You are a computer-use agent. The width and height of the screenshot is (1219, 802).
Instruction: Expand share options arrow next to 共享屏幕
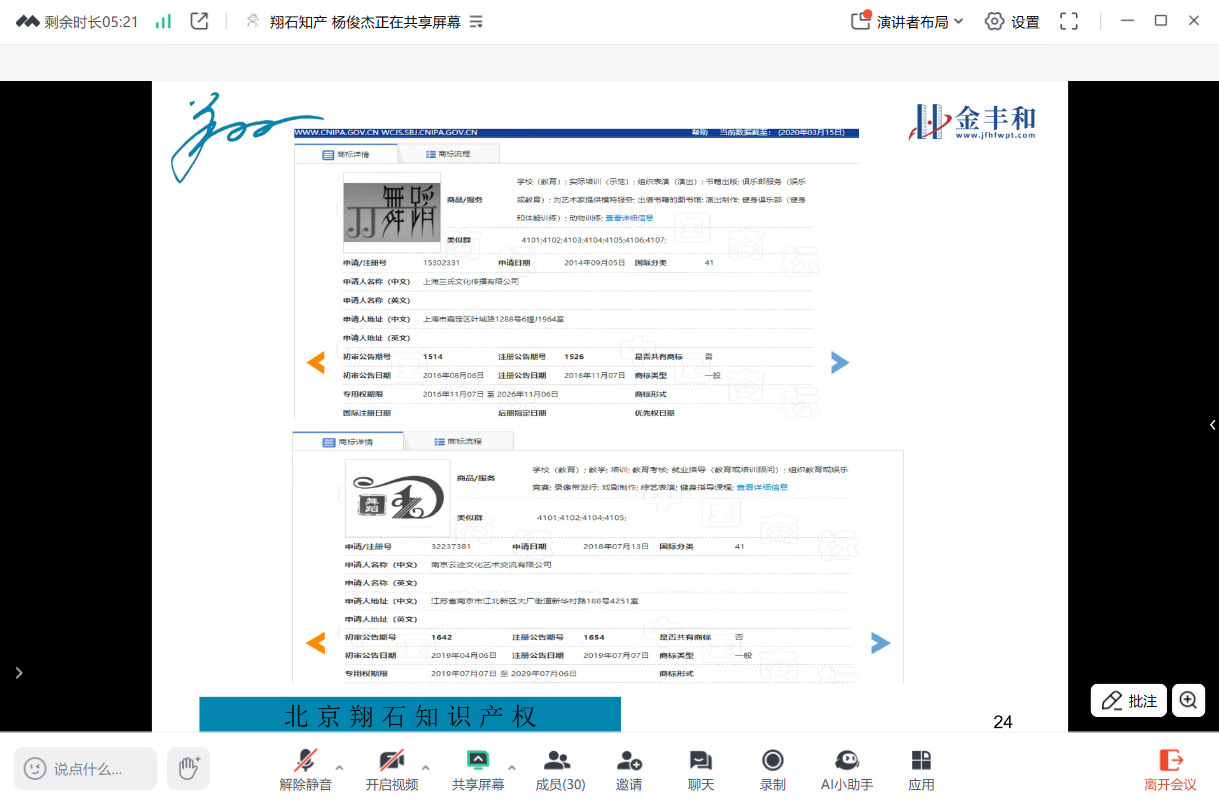(x=512, y=768)
